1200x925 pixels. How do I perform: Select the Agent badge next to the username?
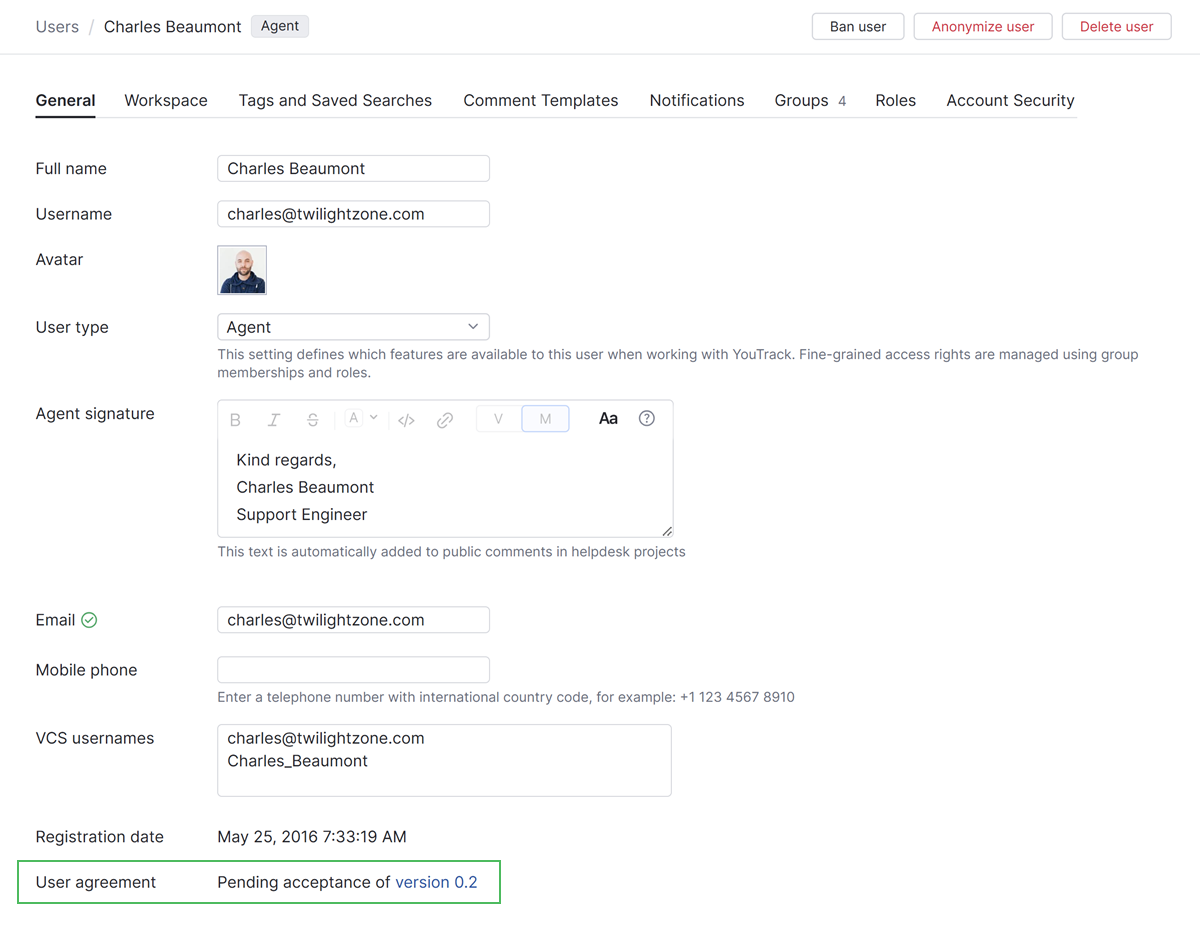[279, 26]
